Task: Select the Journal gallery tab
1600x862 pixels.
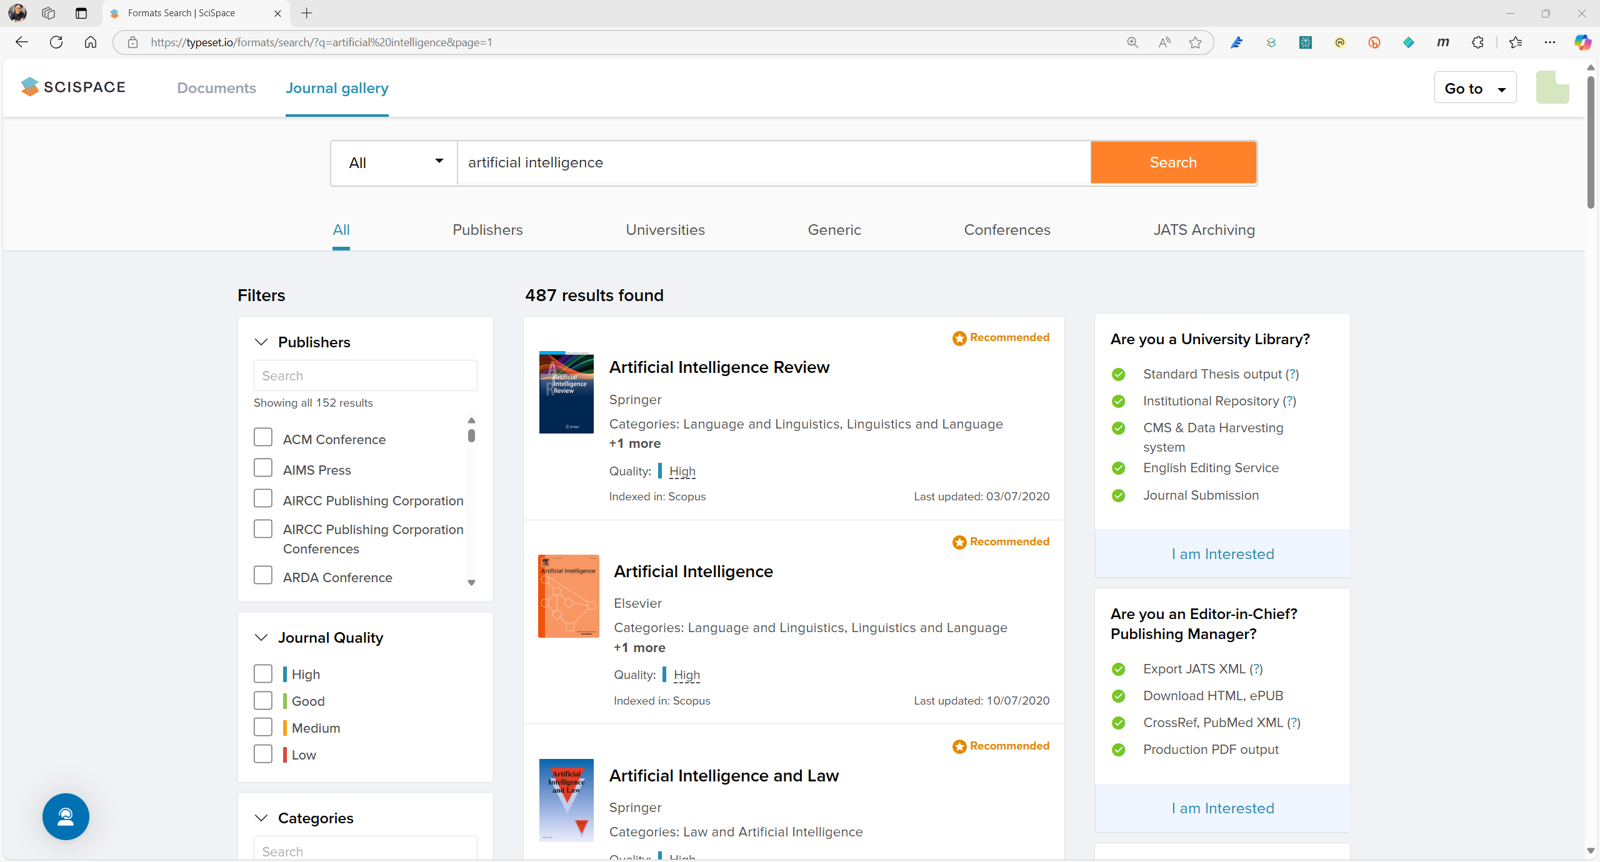Action: coord(337,88)
